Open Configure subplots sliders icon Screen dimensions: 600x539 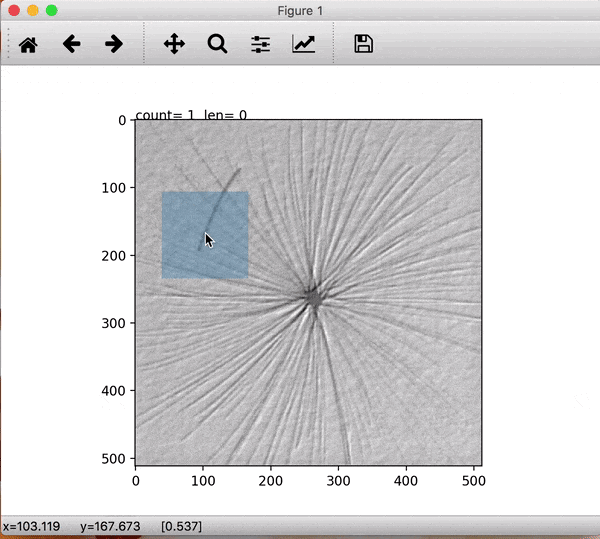click(261, 44)
